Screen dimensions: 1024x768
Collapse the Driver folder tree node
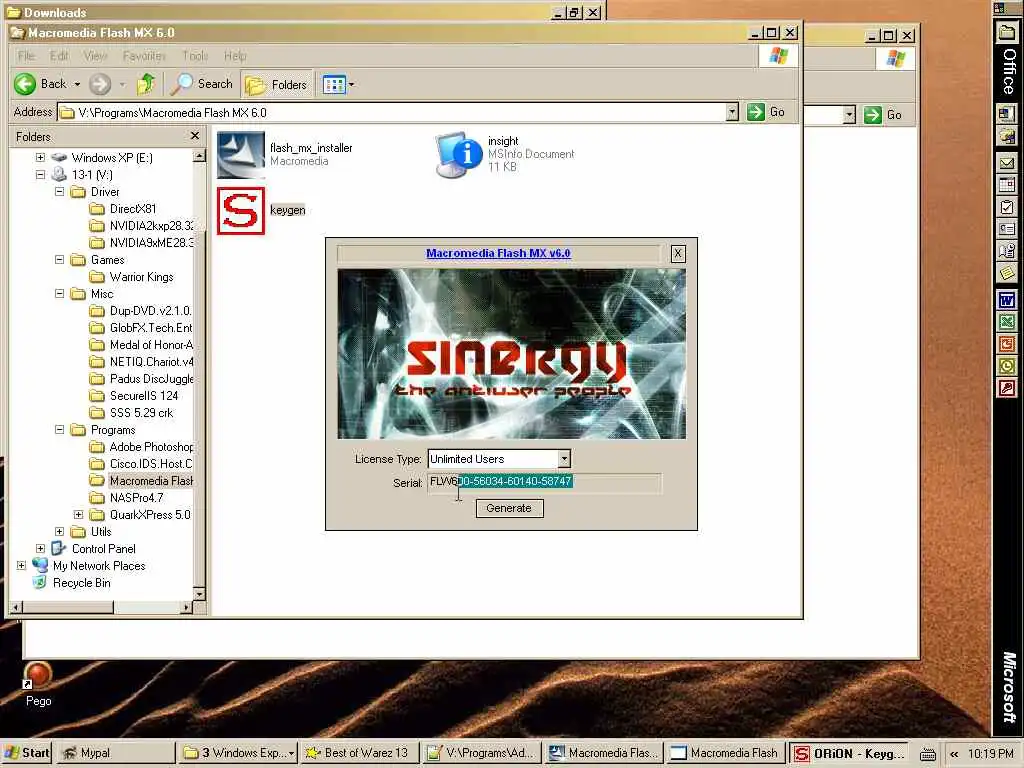(x=59, y=191)
